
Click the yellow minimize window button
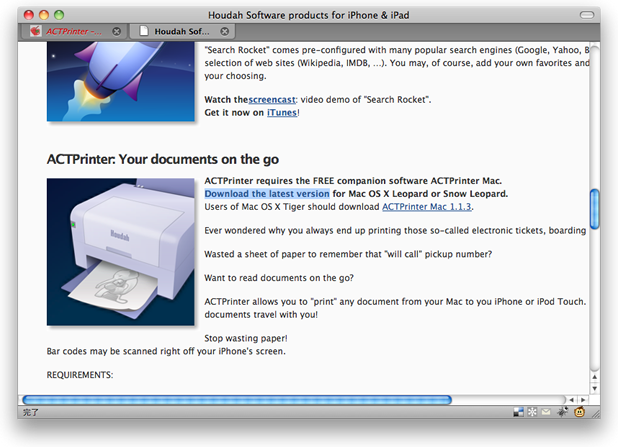[x=44, y=15]
